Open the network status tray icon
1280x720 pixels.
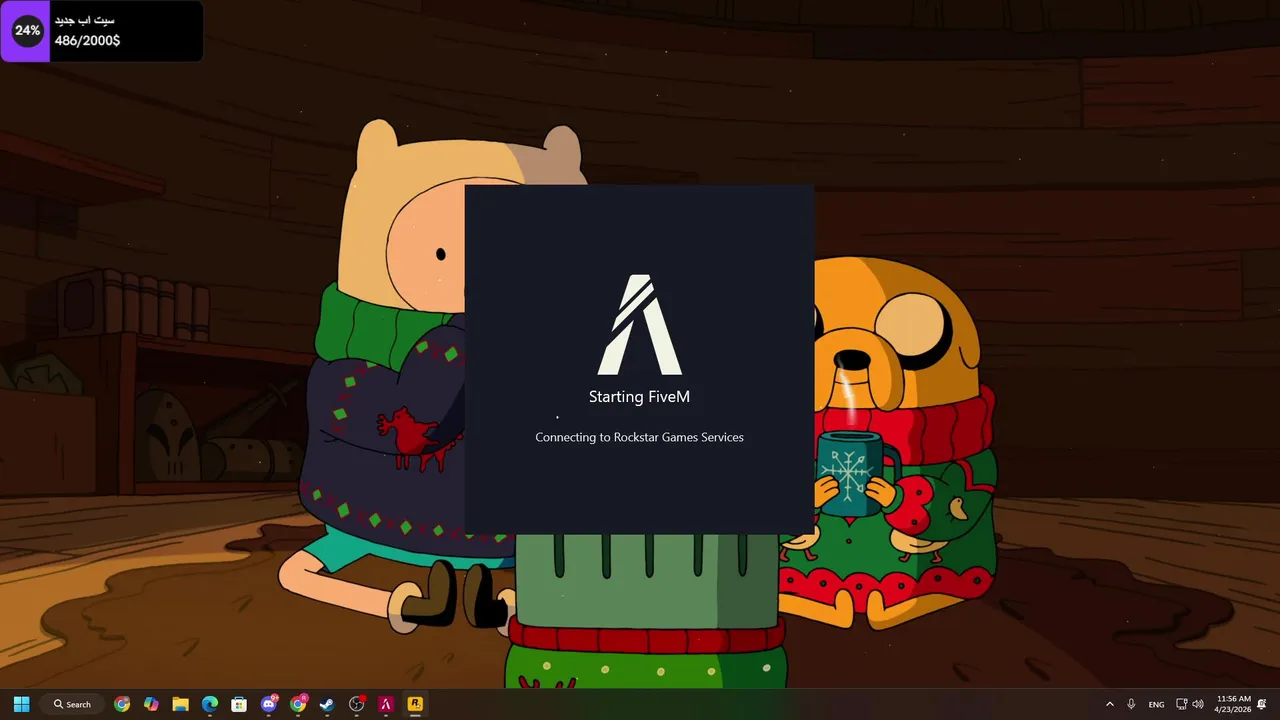click(1181, 704)
